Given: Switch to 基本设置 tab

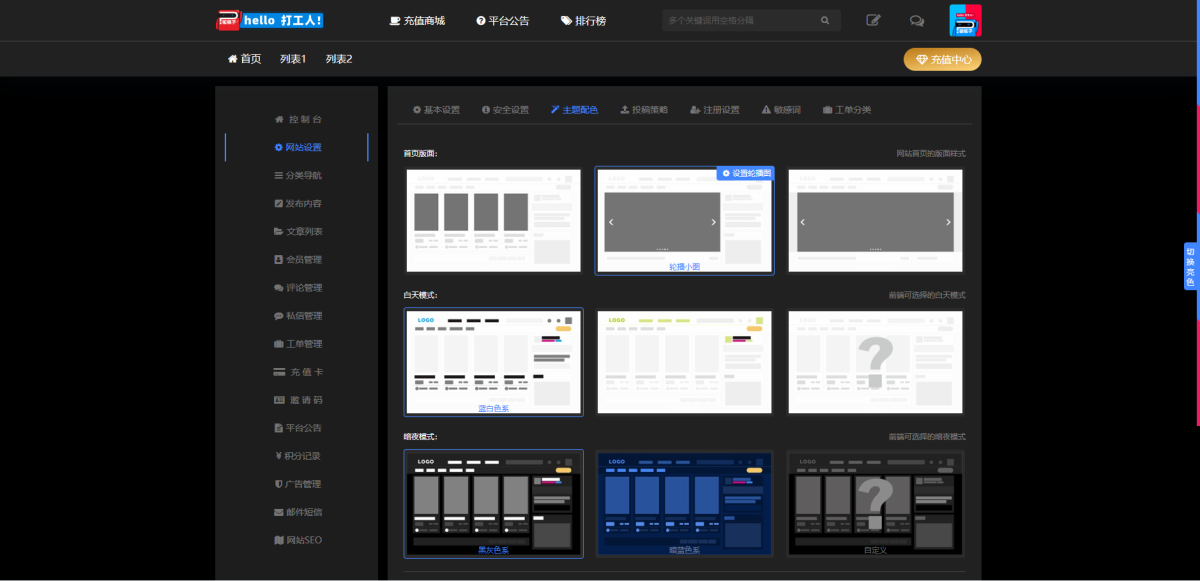Looking at the screenshot, I should pos(436,110).
